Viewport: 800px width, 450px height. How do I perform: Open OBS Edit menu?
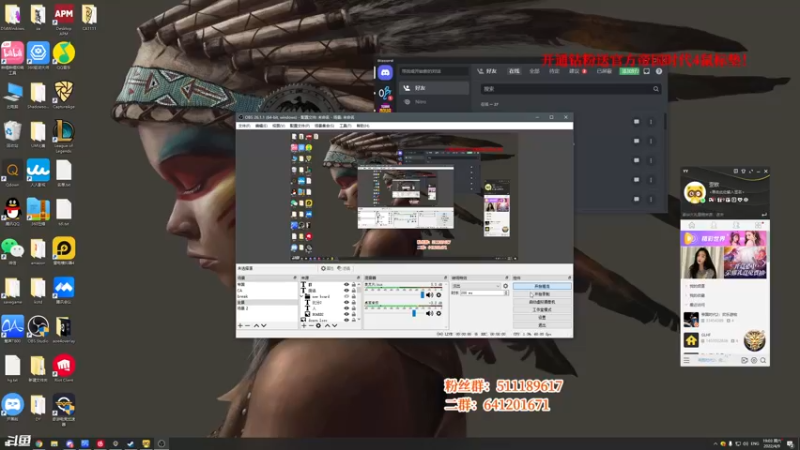click(261, 126)
